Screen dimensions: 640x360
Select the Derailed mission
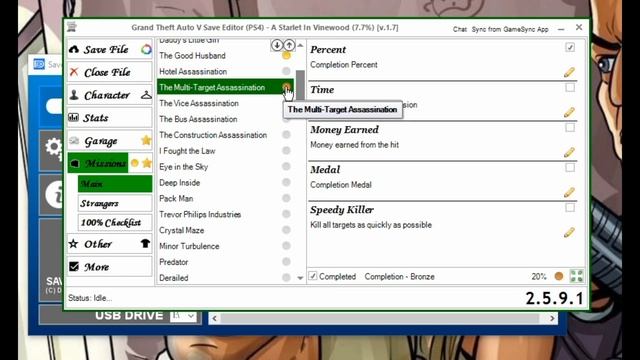click(x=225, y=278)
